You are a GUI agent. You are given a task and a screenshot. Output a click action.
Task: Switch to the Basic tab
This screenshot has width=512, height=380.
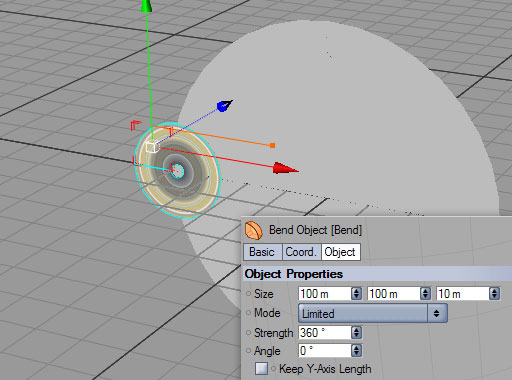263,252
